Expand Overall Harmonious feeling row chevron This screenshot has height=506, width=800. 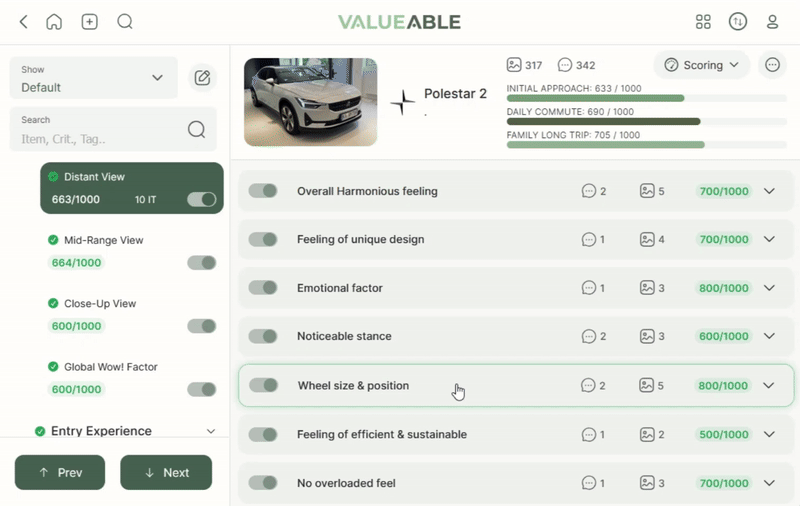click(769, 191)
